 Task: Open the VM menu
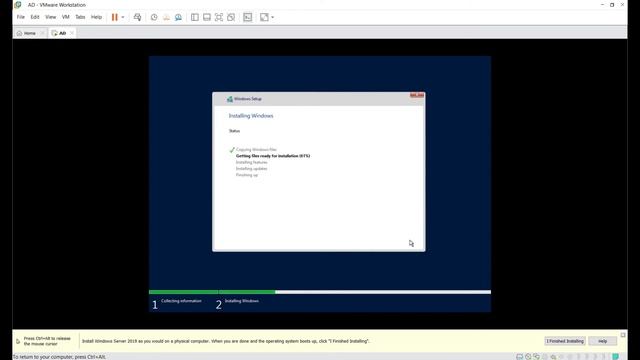coord(66,17)
